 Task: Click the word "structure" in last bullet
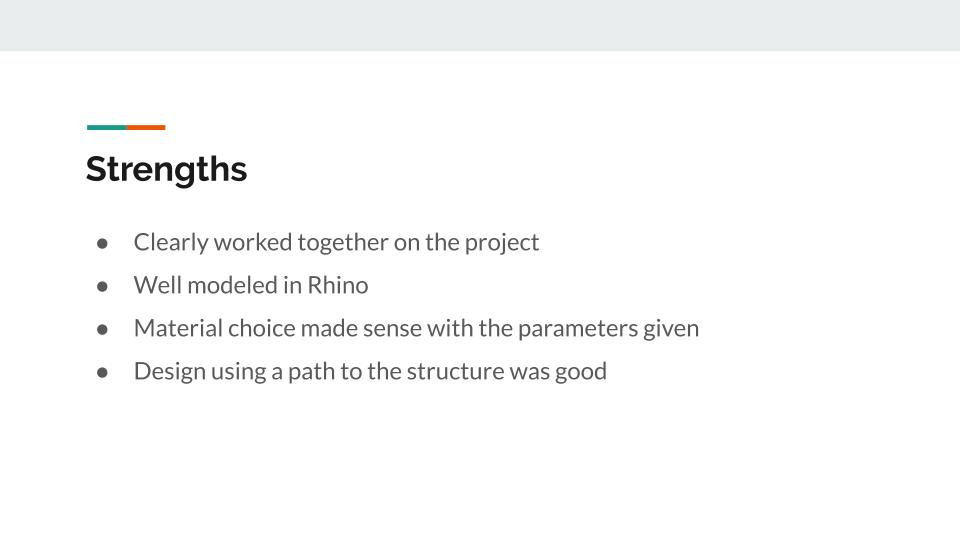(x=456, y=371)
